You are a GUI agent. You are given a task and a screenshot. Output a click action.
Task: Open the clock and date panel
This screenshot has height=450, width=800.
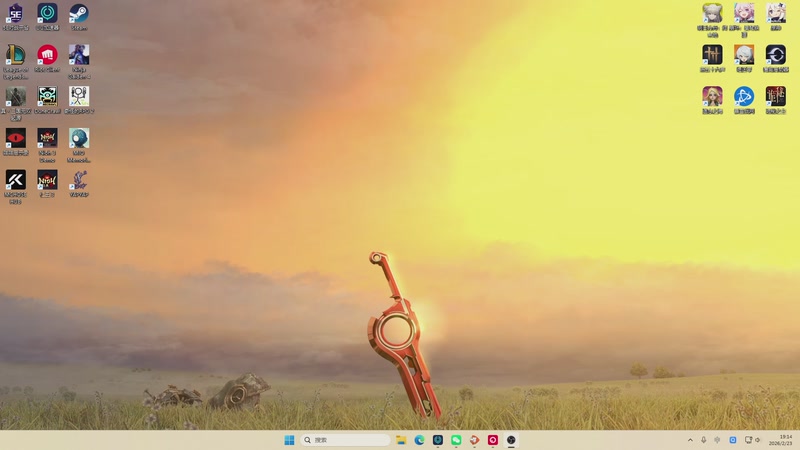[x=781, y=440]
